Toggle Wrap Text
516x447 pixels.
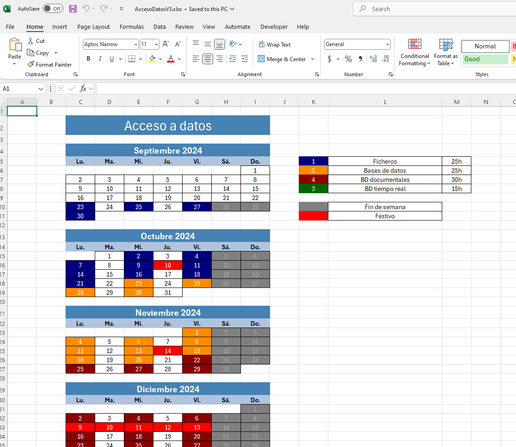click(x=275, y=44)
